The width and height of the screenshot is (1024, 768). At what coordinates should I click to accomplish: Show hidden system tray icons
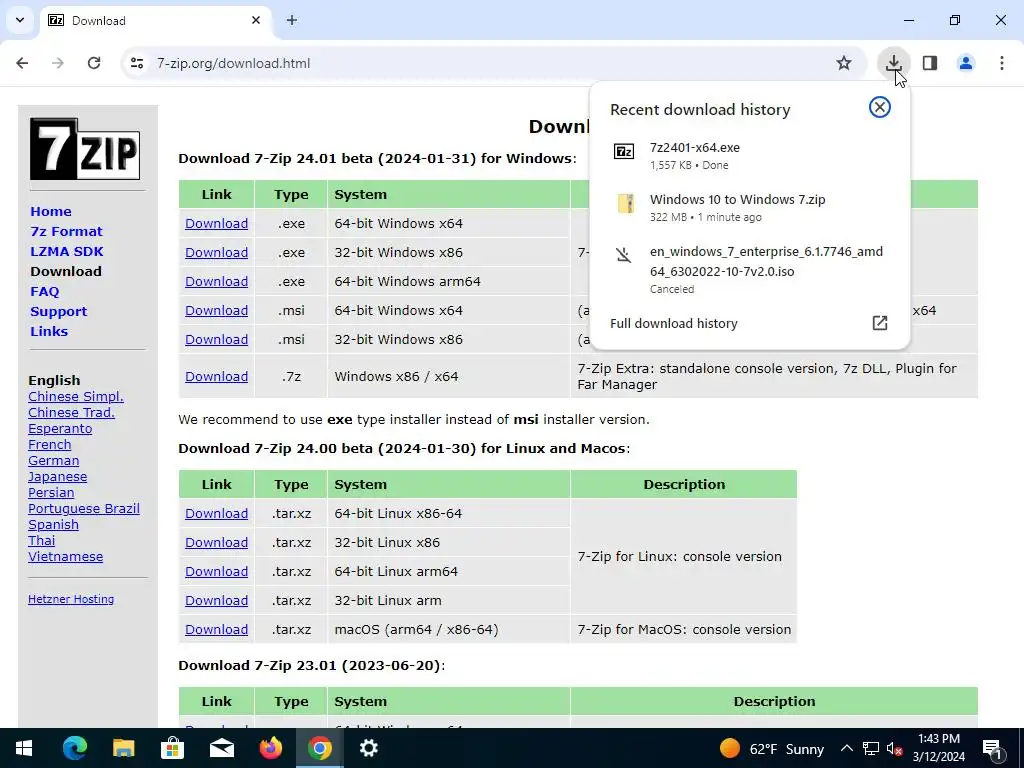pyautogui.click(x=846, y=748)
